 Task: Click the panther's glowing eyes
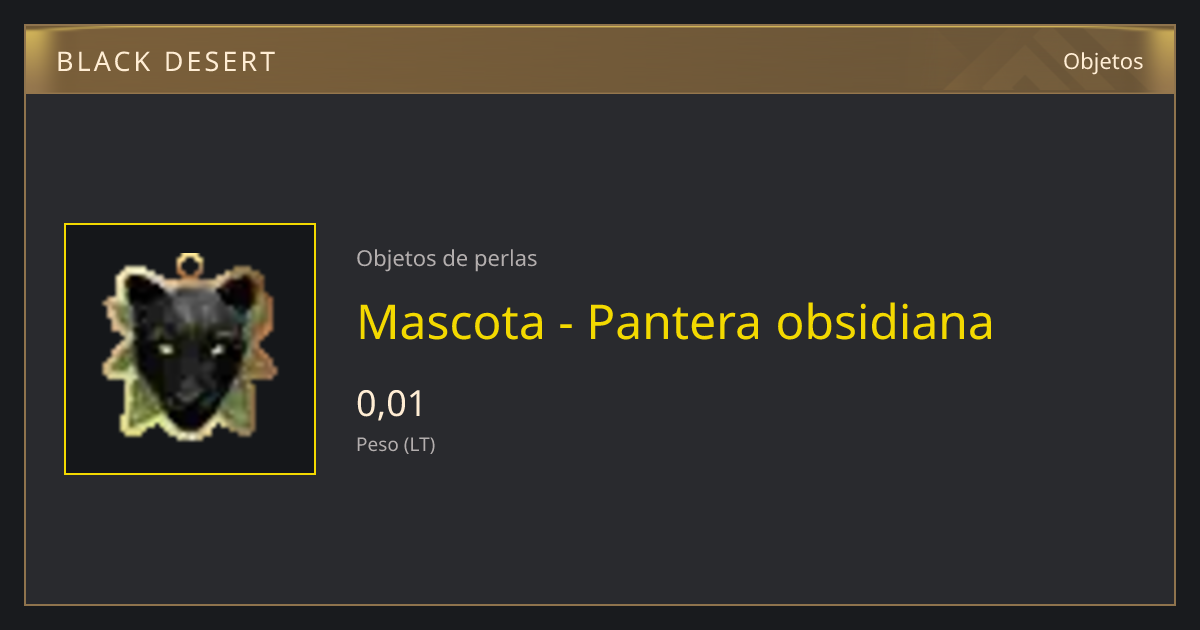[x=190, y=349]
